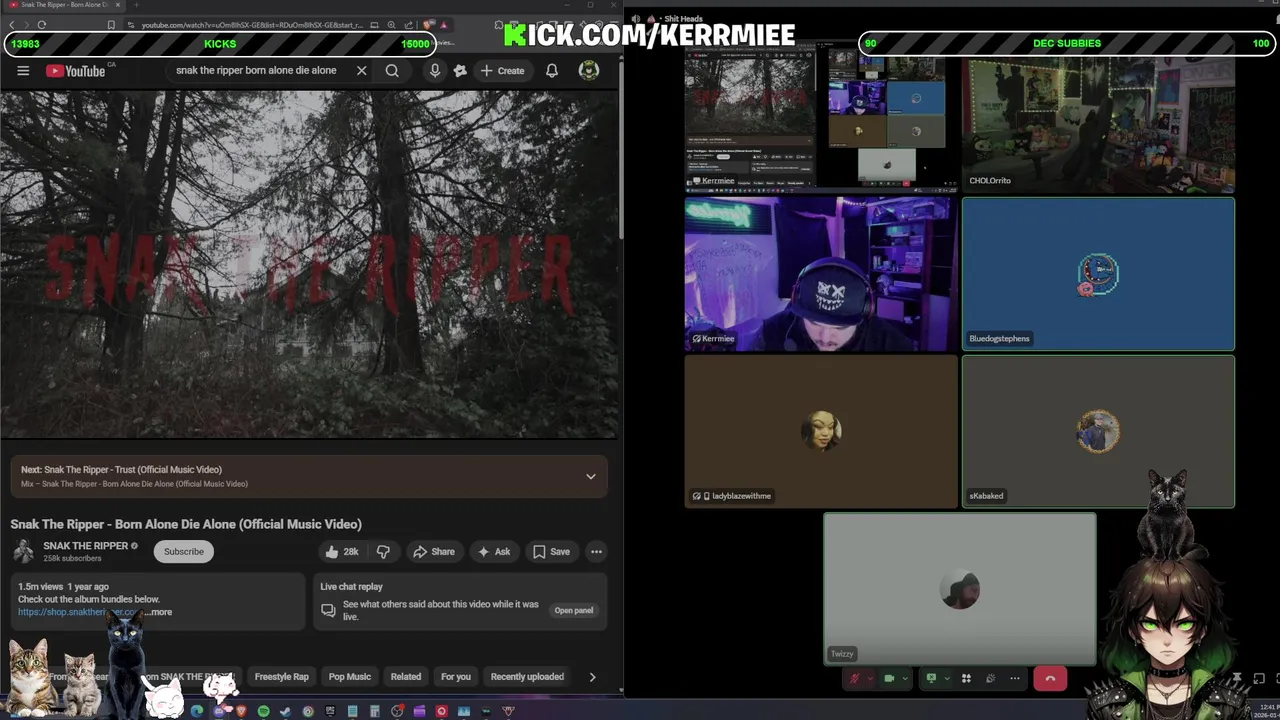The image size is (1280, 720).
Task: Select the Related chip
Action: (406, 677)
